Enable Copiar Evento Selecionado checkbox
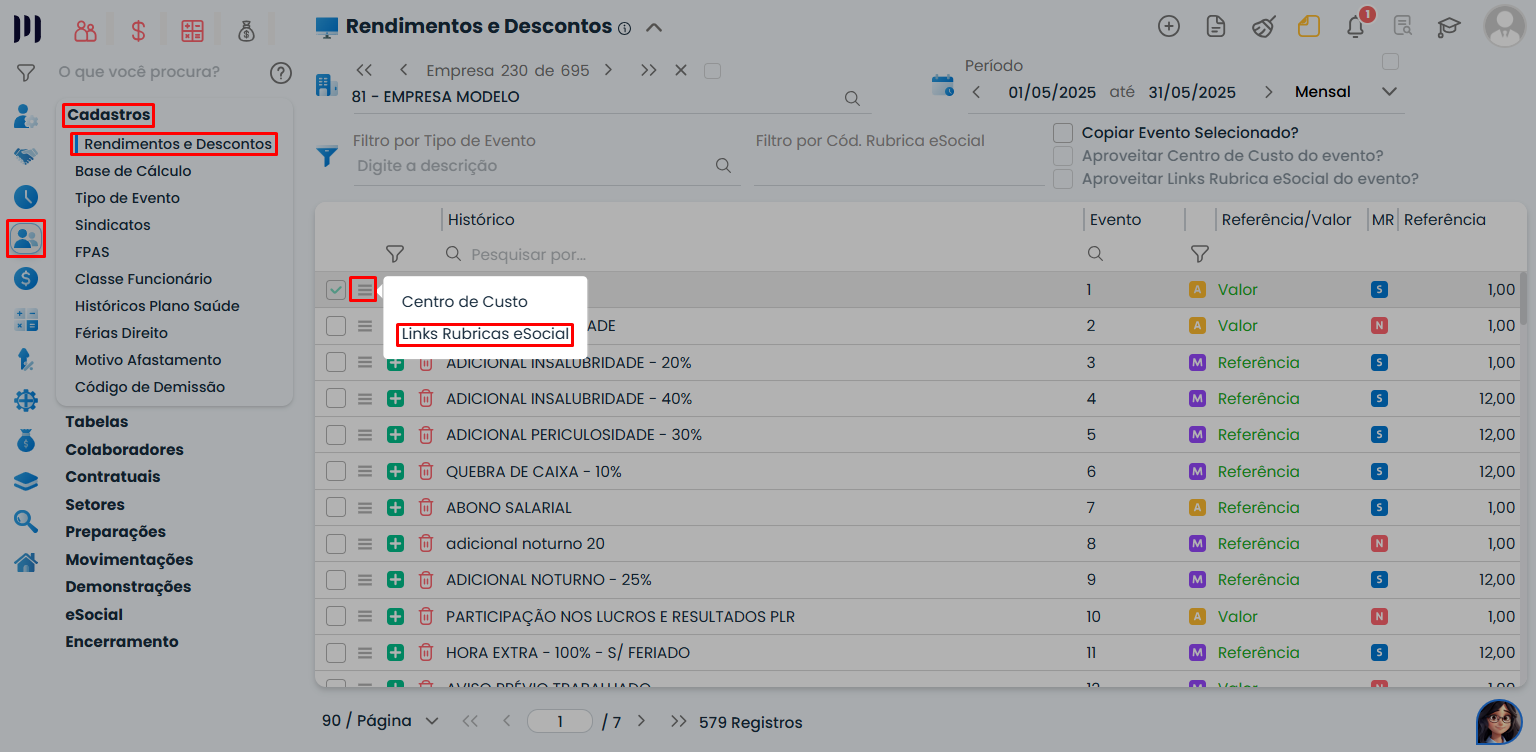 1063,133
